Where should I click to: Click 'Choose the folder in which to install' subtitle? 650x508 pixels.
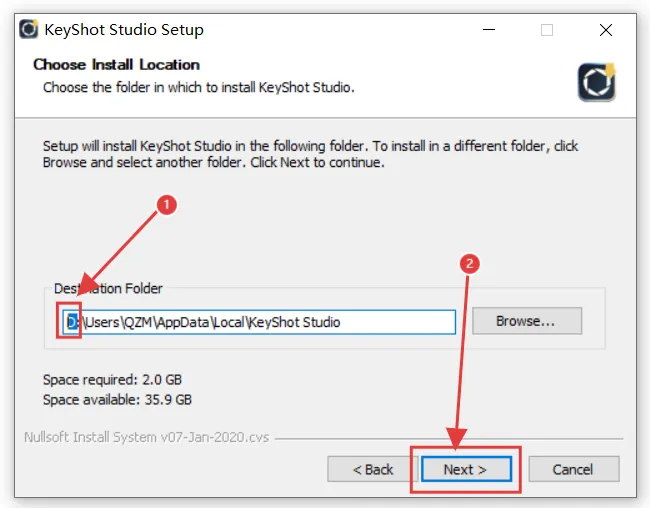point(199,88)
